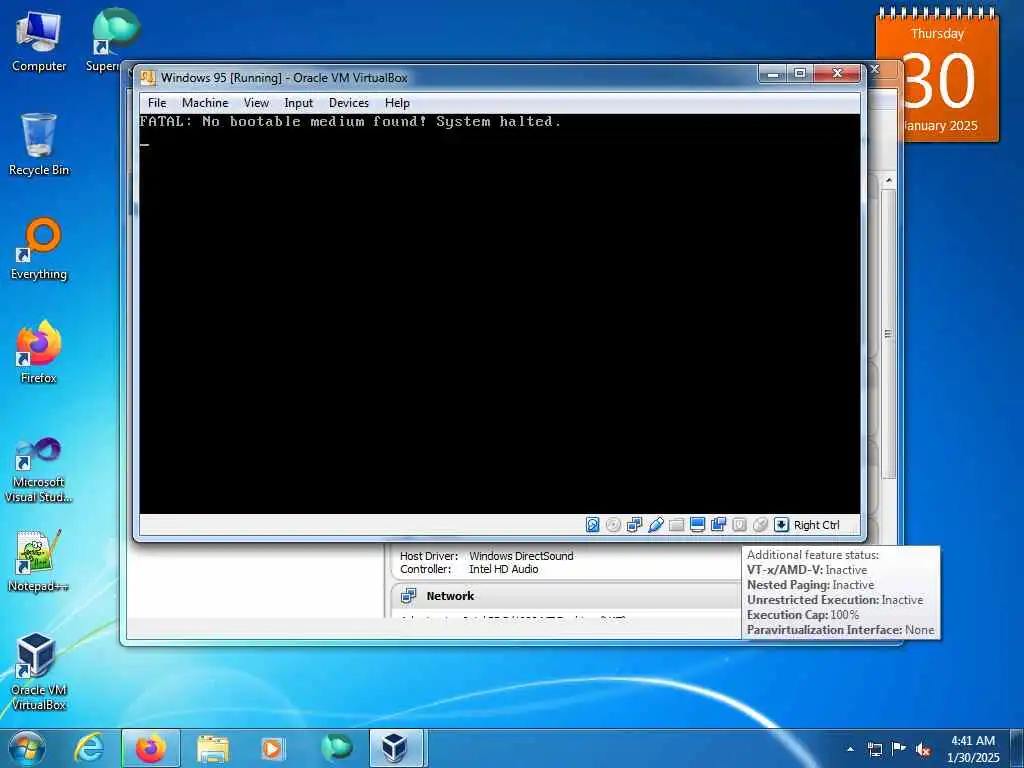The image size is (1024, 768).
Task: Click the keyboard capture arrow icon
Action: [781, 525]
